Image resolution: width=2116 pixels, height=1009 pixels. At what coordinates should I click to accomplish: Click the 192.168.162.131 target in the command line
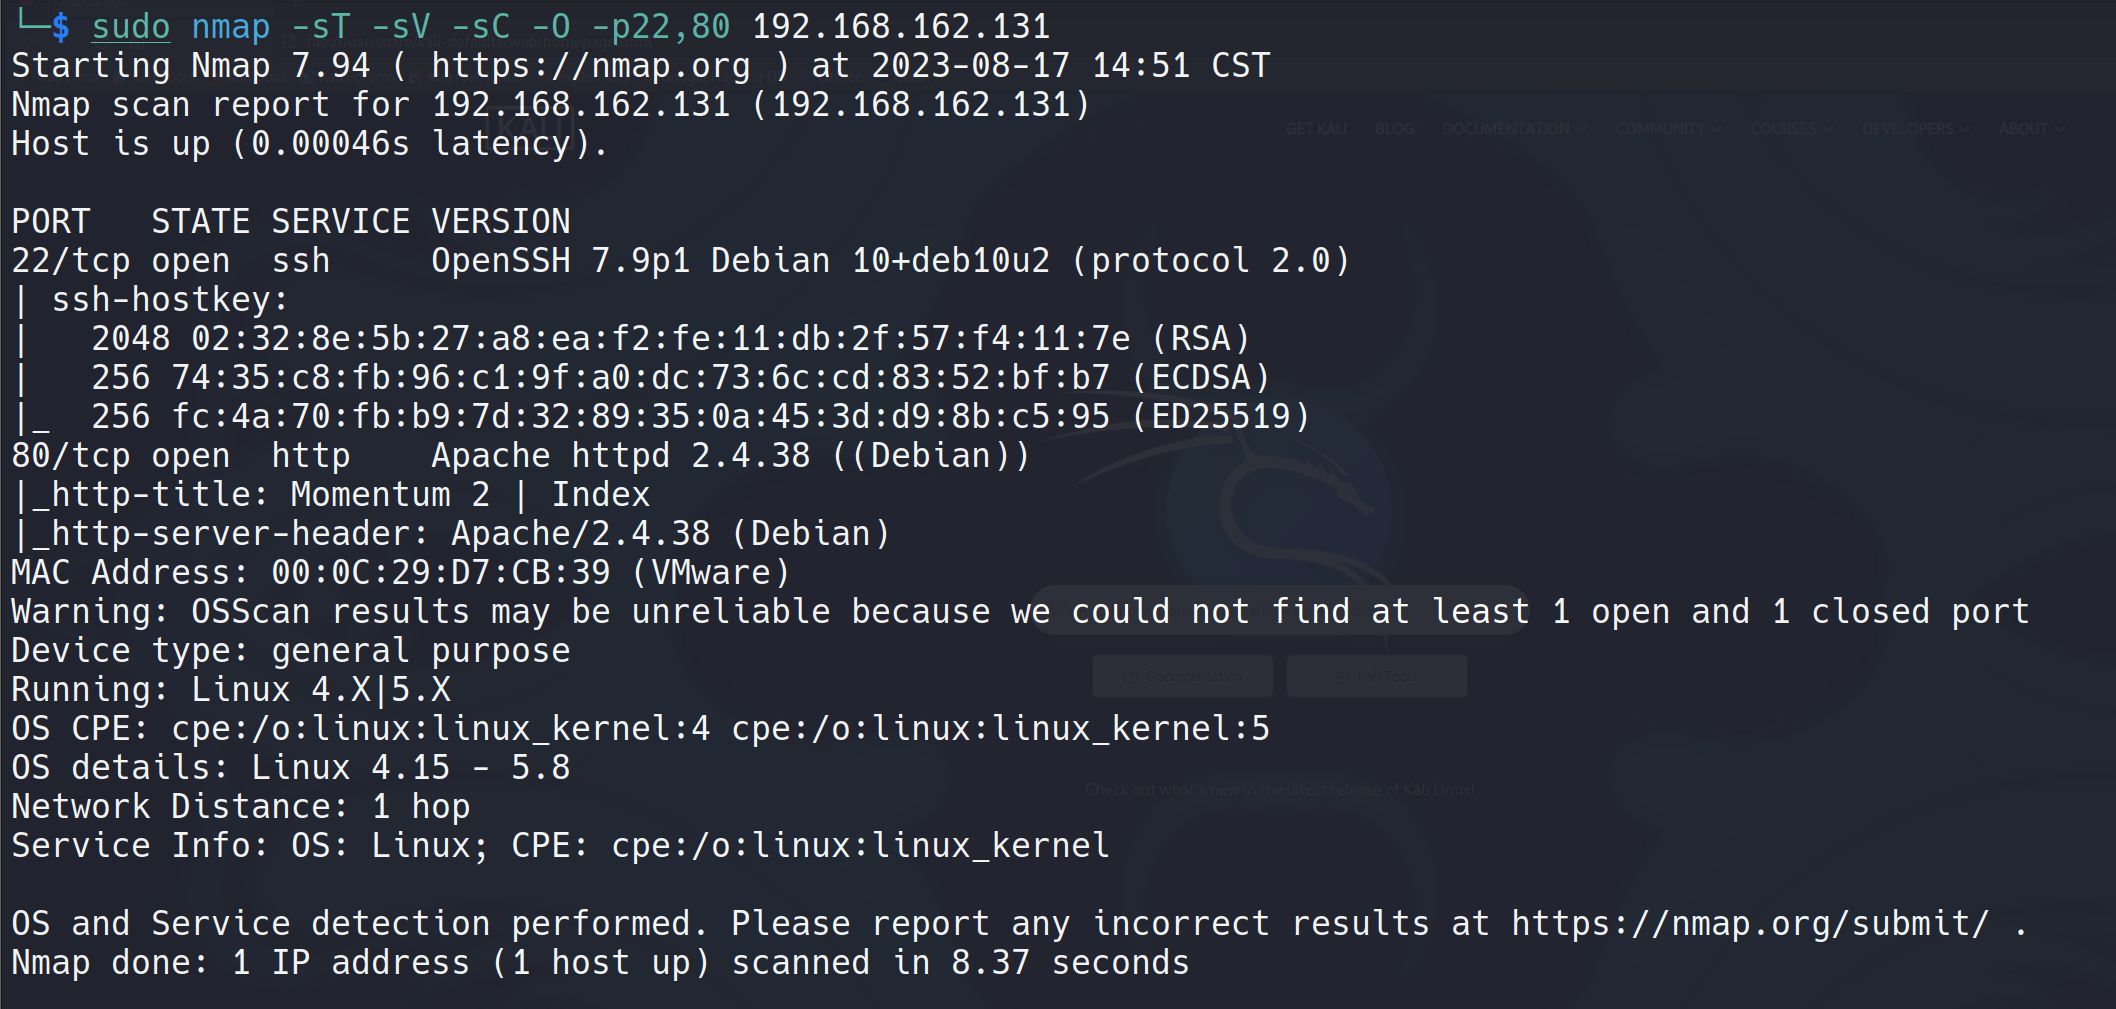coord(900,27)
